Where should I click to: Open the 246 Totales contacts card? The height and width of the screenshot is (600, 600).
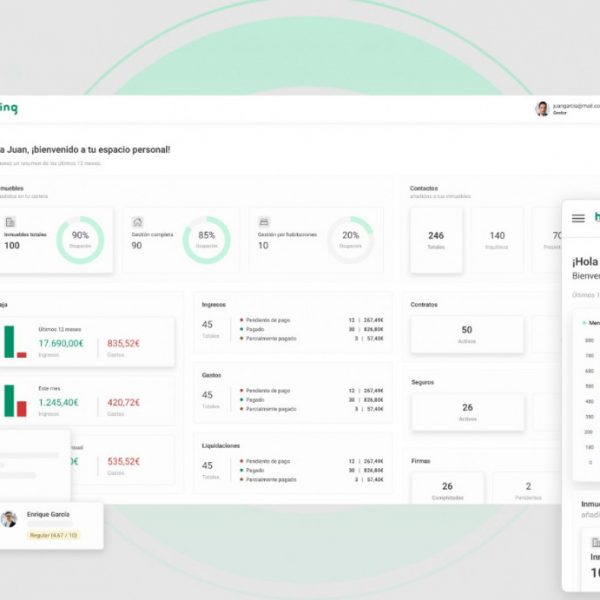point(436,240)
